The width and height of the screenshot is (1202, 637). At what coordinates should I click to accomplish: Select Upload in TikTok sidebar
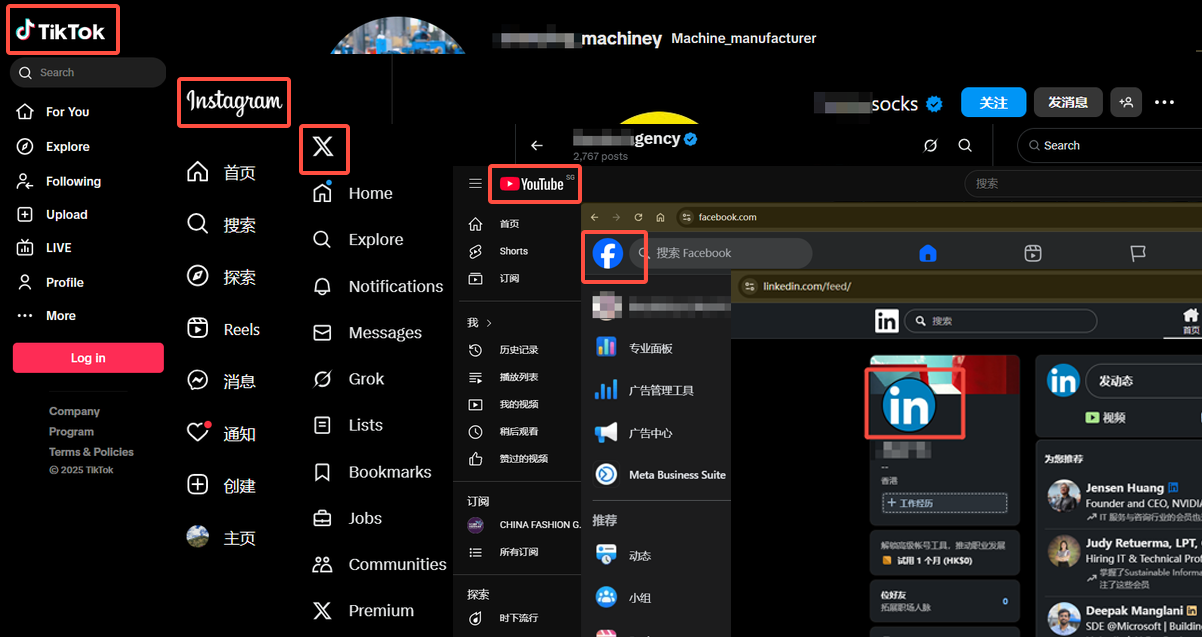click(52, 214)
